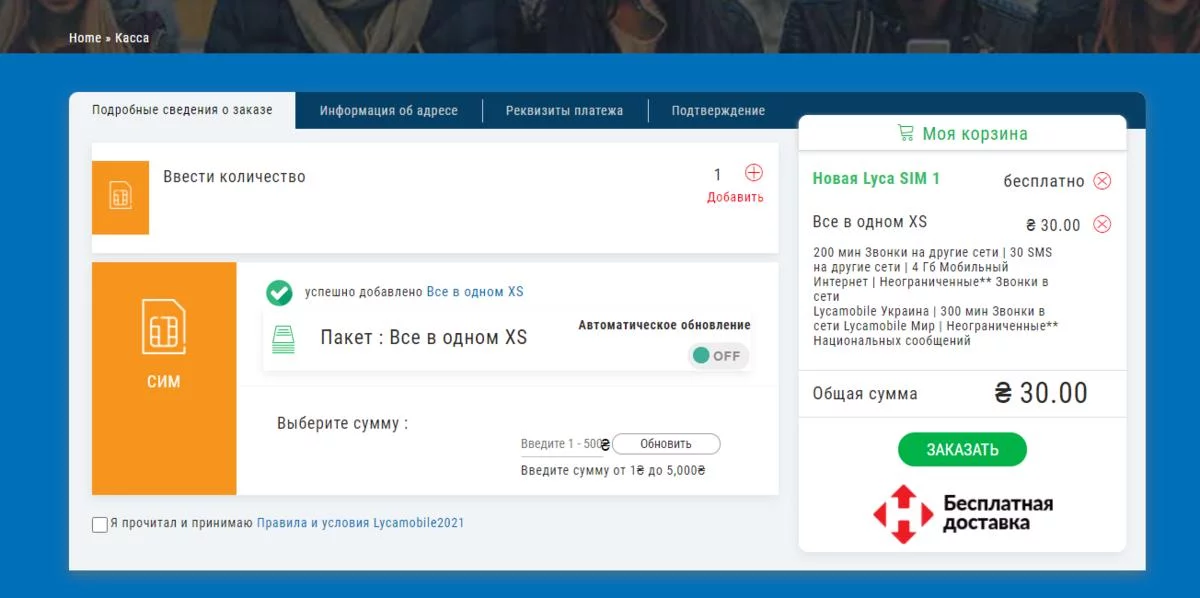Click the Обновить button
The width and height of the screenshot is (1200, 598).
[x=666, y=444]
